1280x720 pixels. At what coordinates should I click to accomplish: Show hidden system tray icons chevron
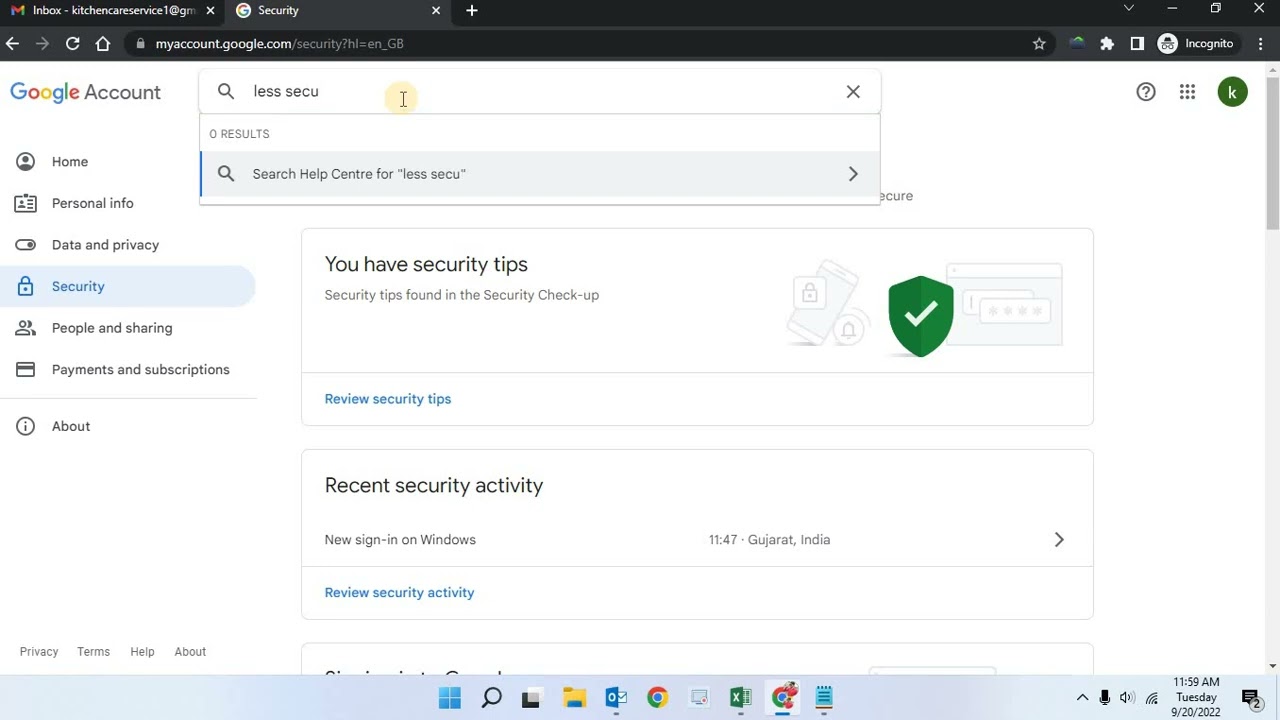(x=1082, y=698)
